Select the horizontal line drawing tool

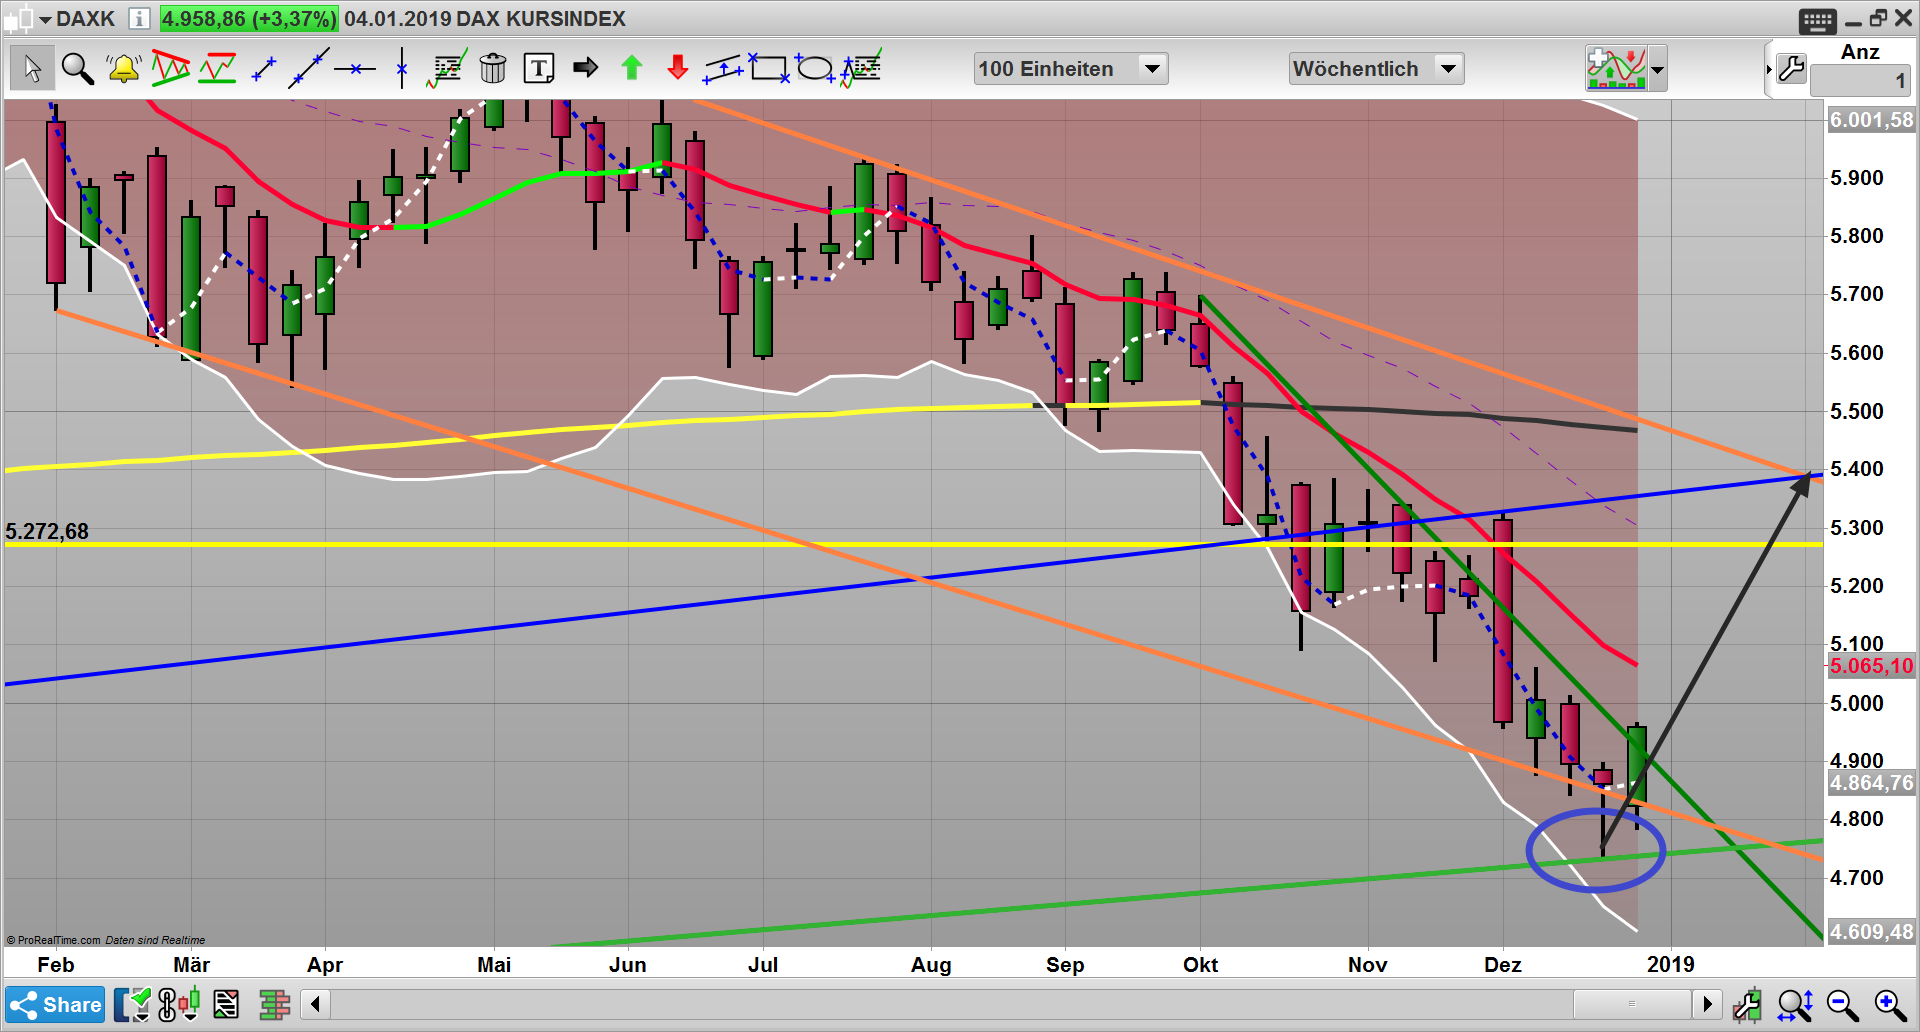pyautogui.click(x=354, y=69)
